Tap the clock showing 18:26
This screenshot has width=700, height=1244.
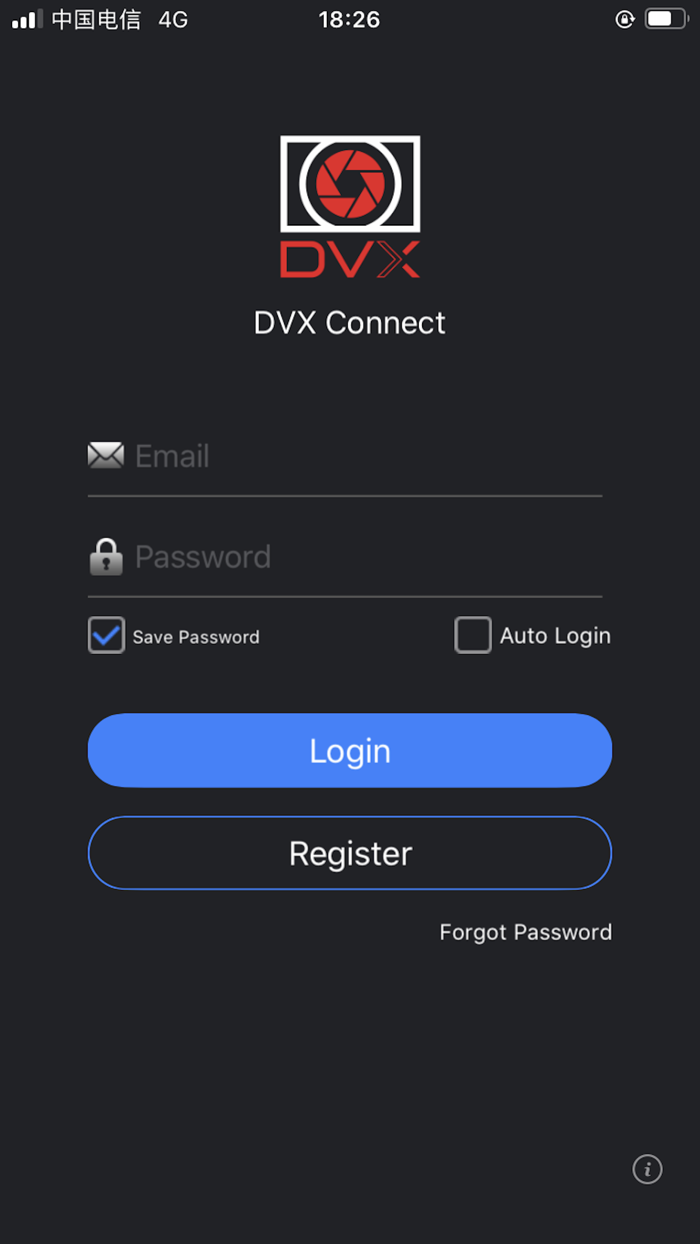tap(350, 18)
